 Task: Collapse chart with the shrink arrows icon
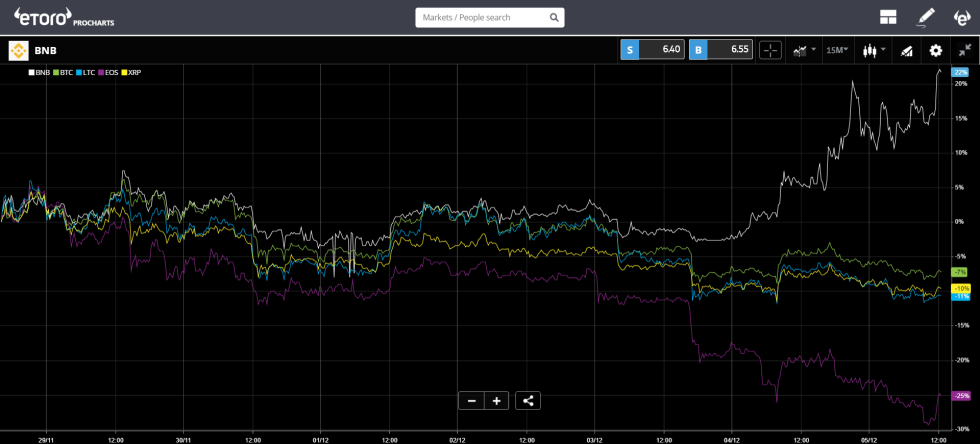[964, 50]
